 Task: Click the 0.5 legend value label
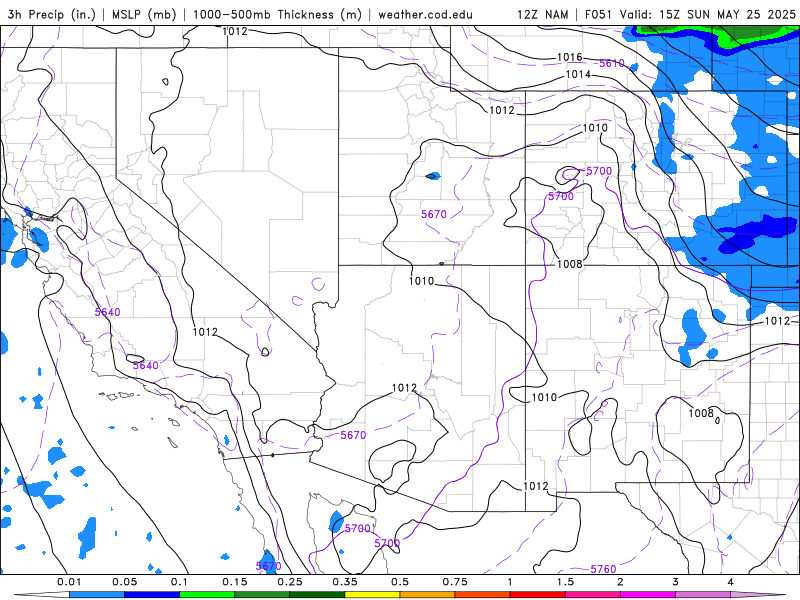(x=400, y=582)
